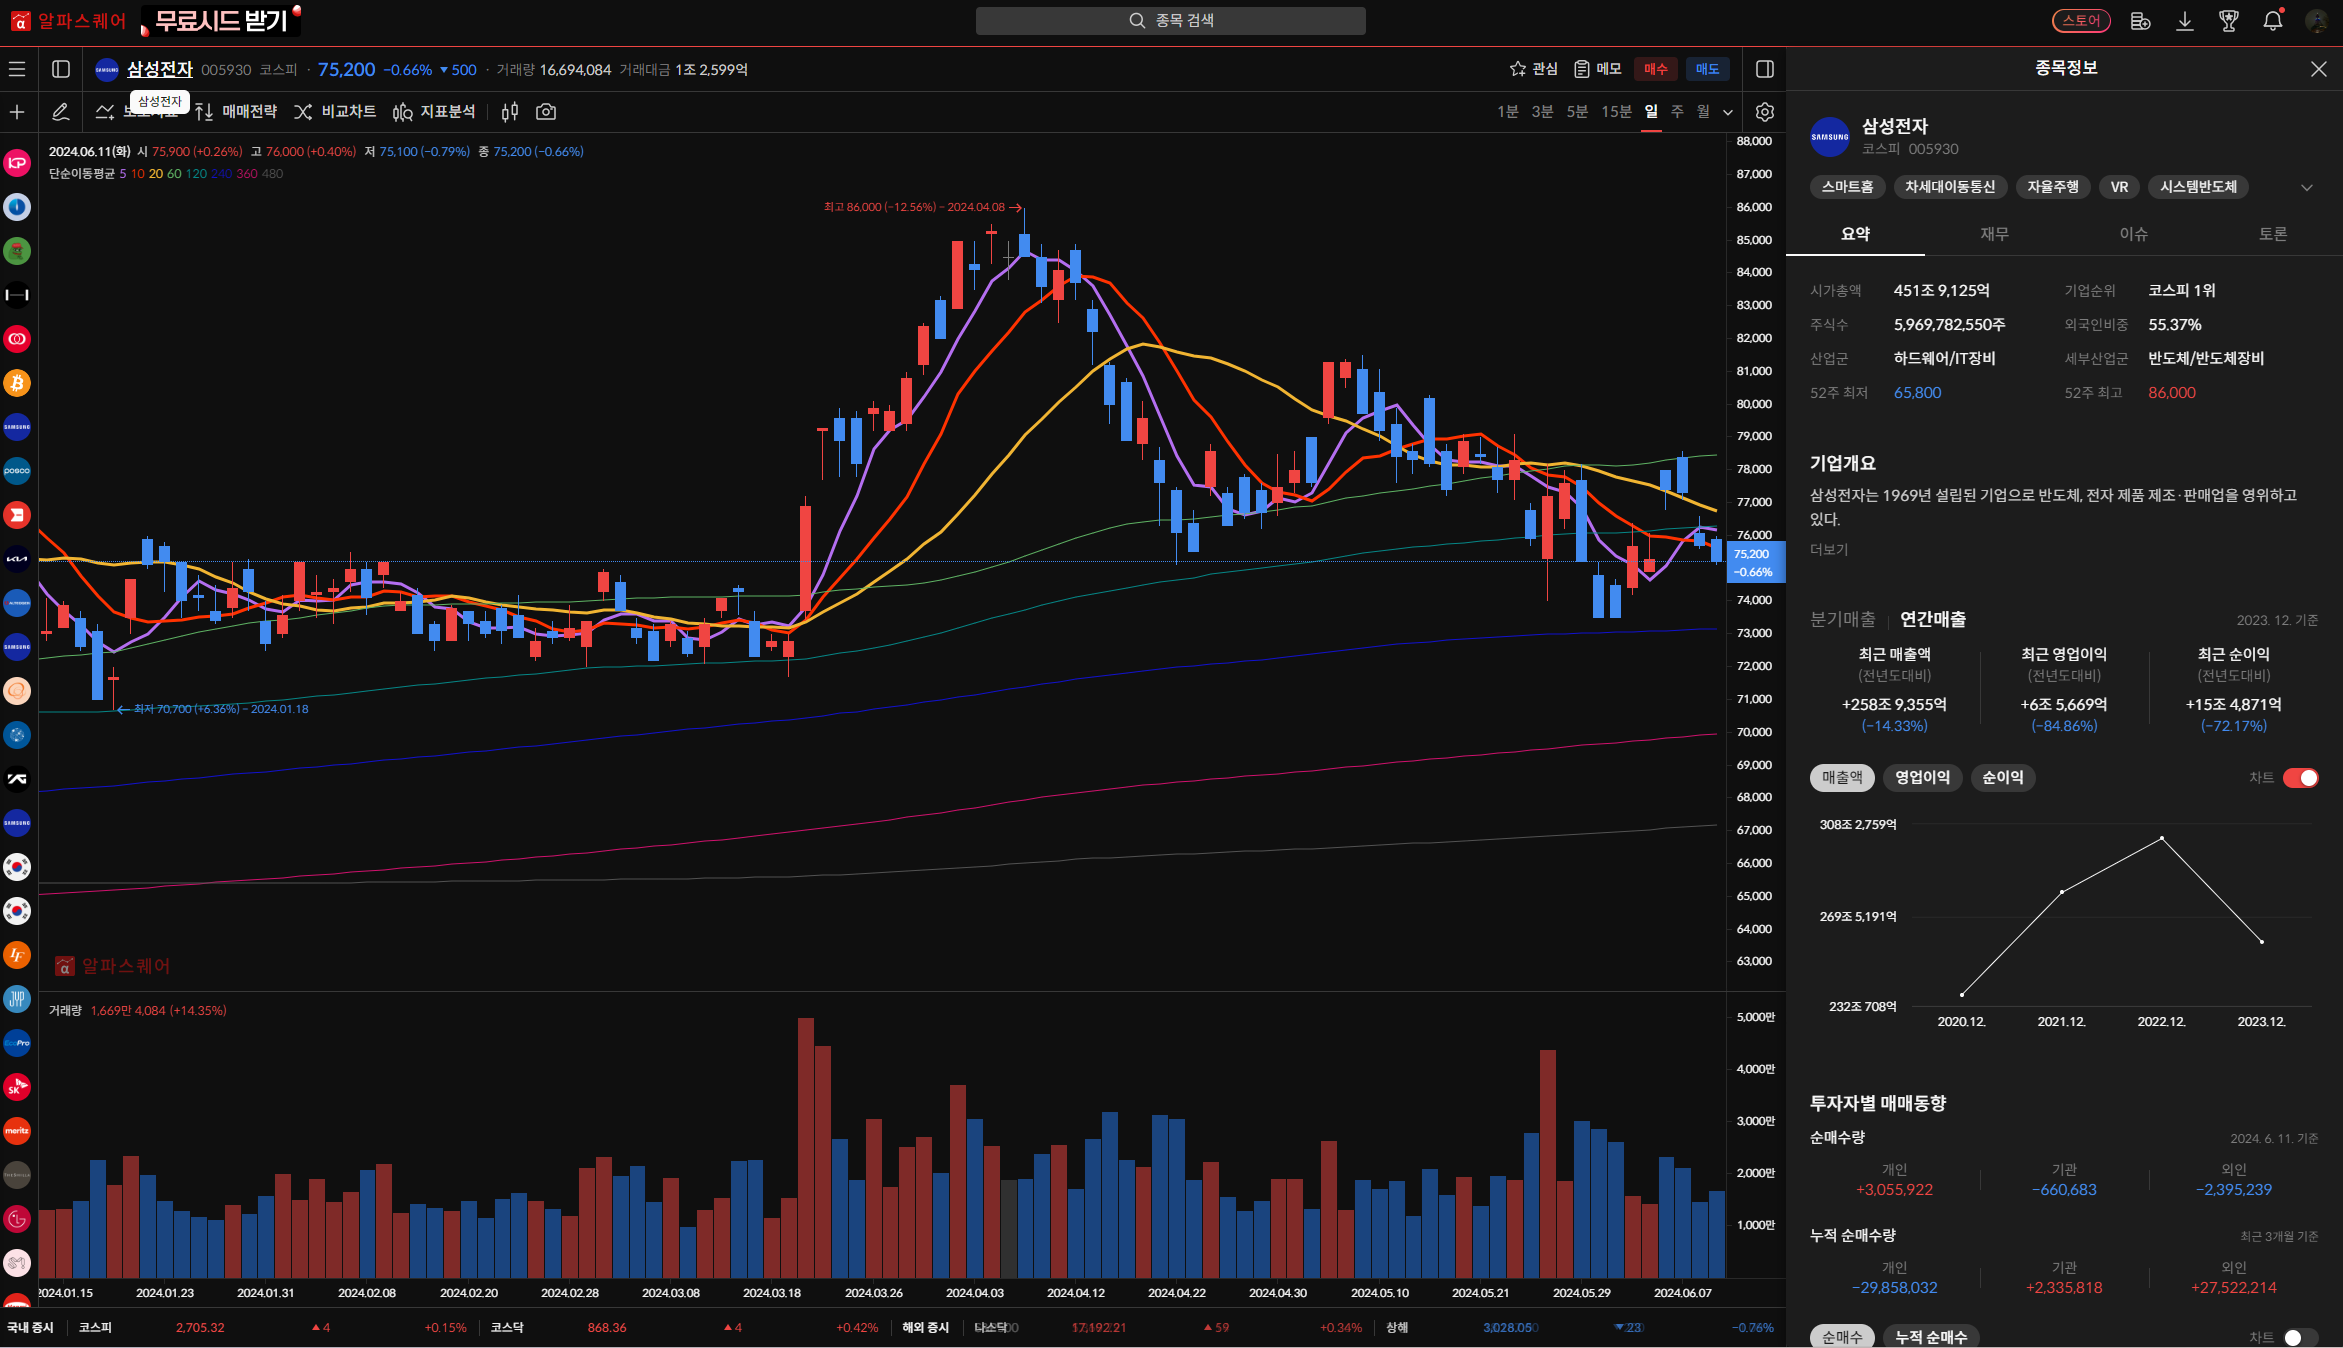2343x1348 pixels.
Task: Turn on the 투자자별 매매동향 chart toggle
Action: (x=2300, y=1338)
